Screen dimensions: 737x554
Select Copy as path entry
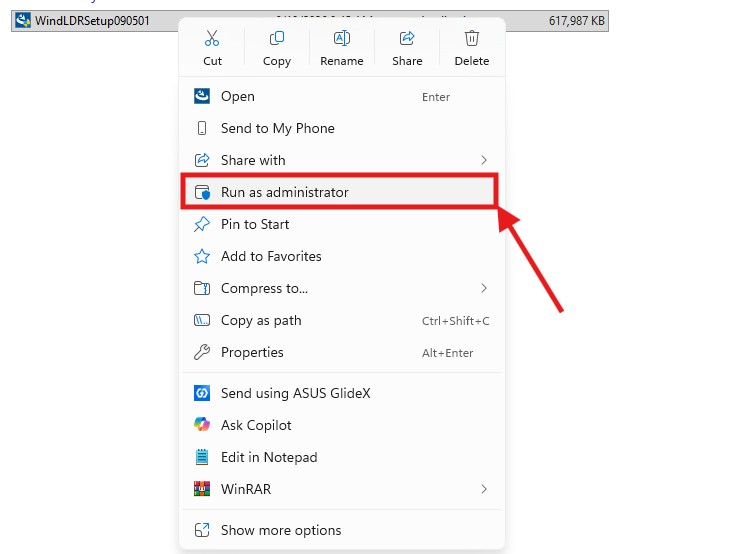tap(342, 320)
